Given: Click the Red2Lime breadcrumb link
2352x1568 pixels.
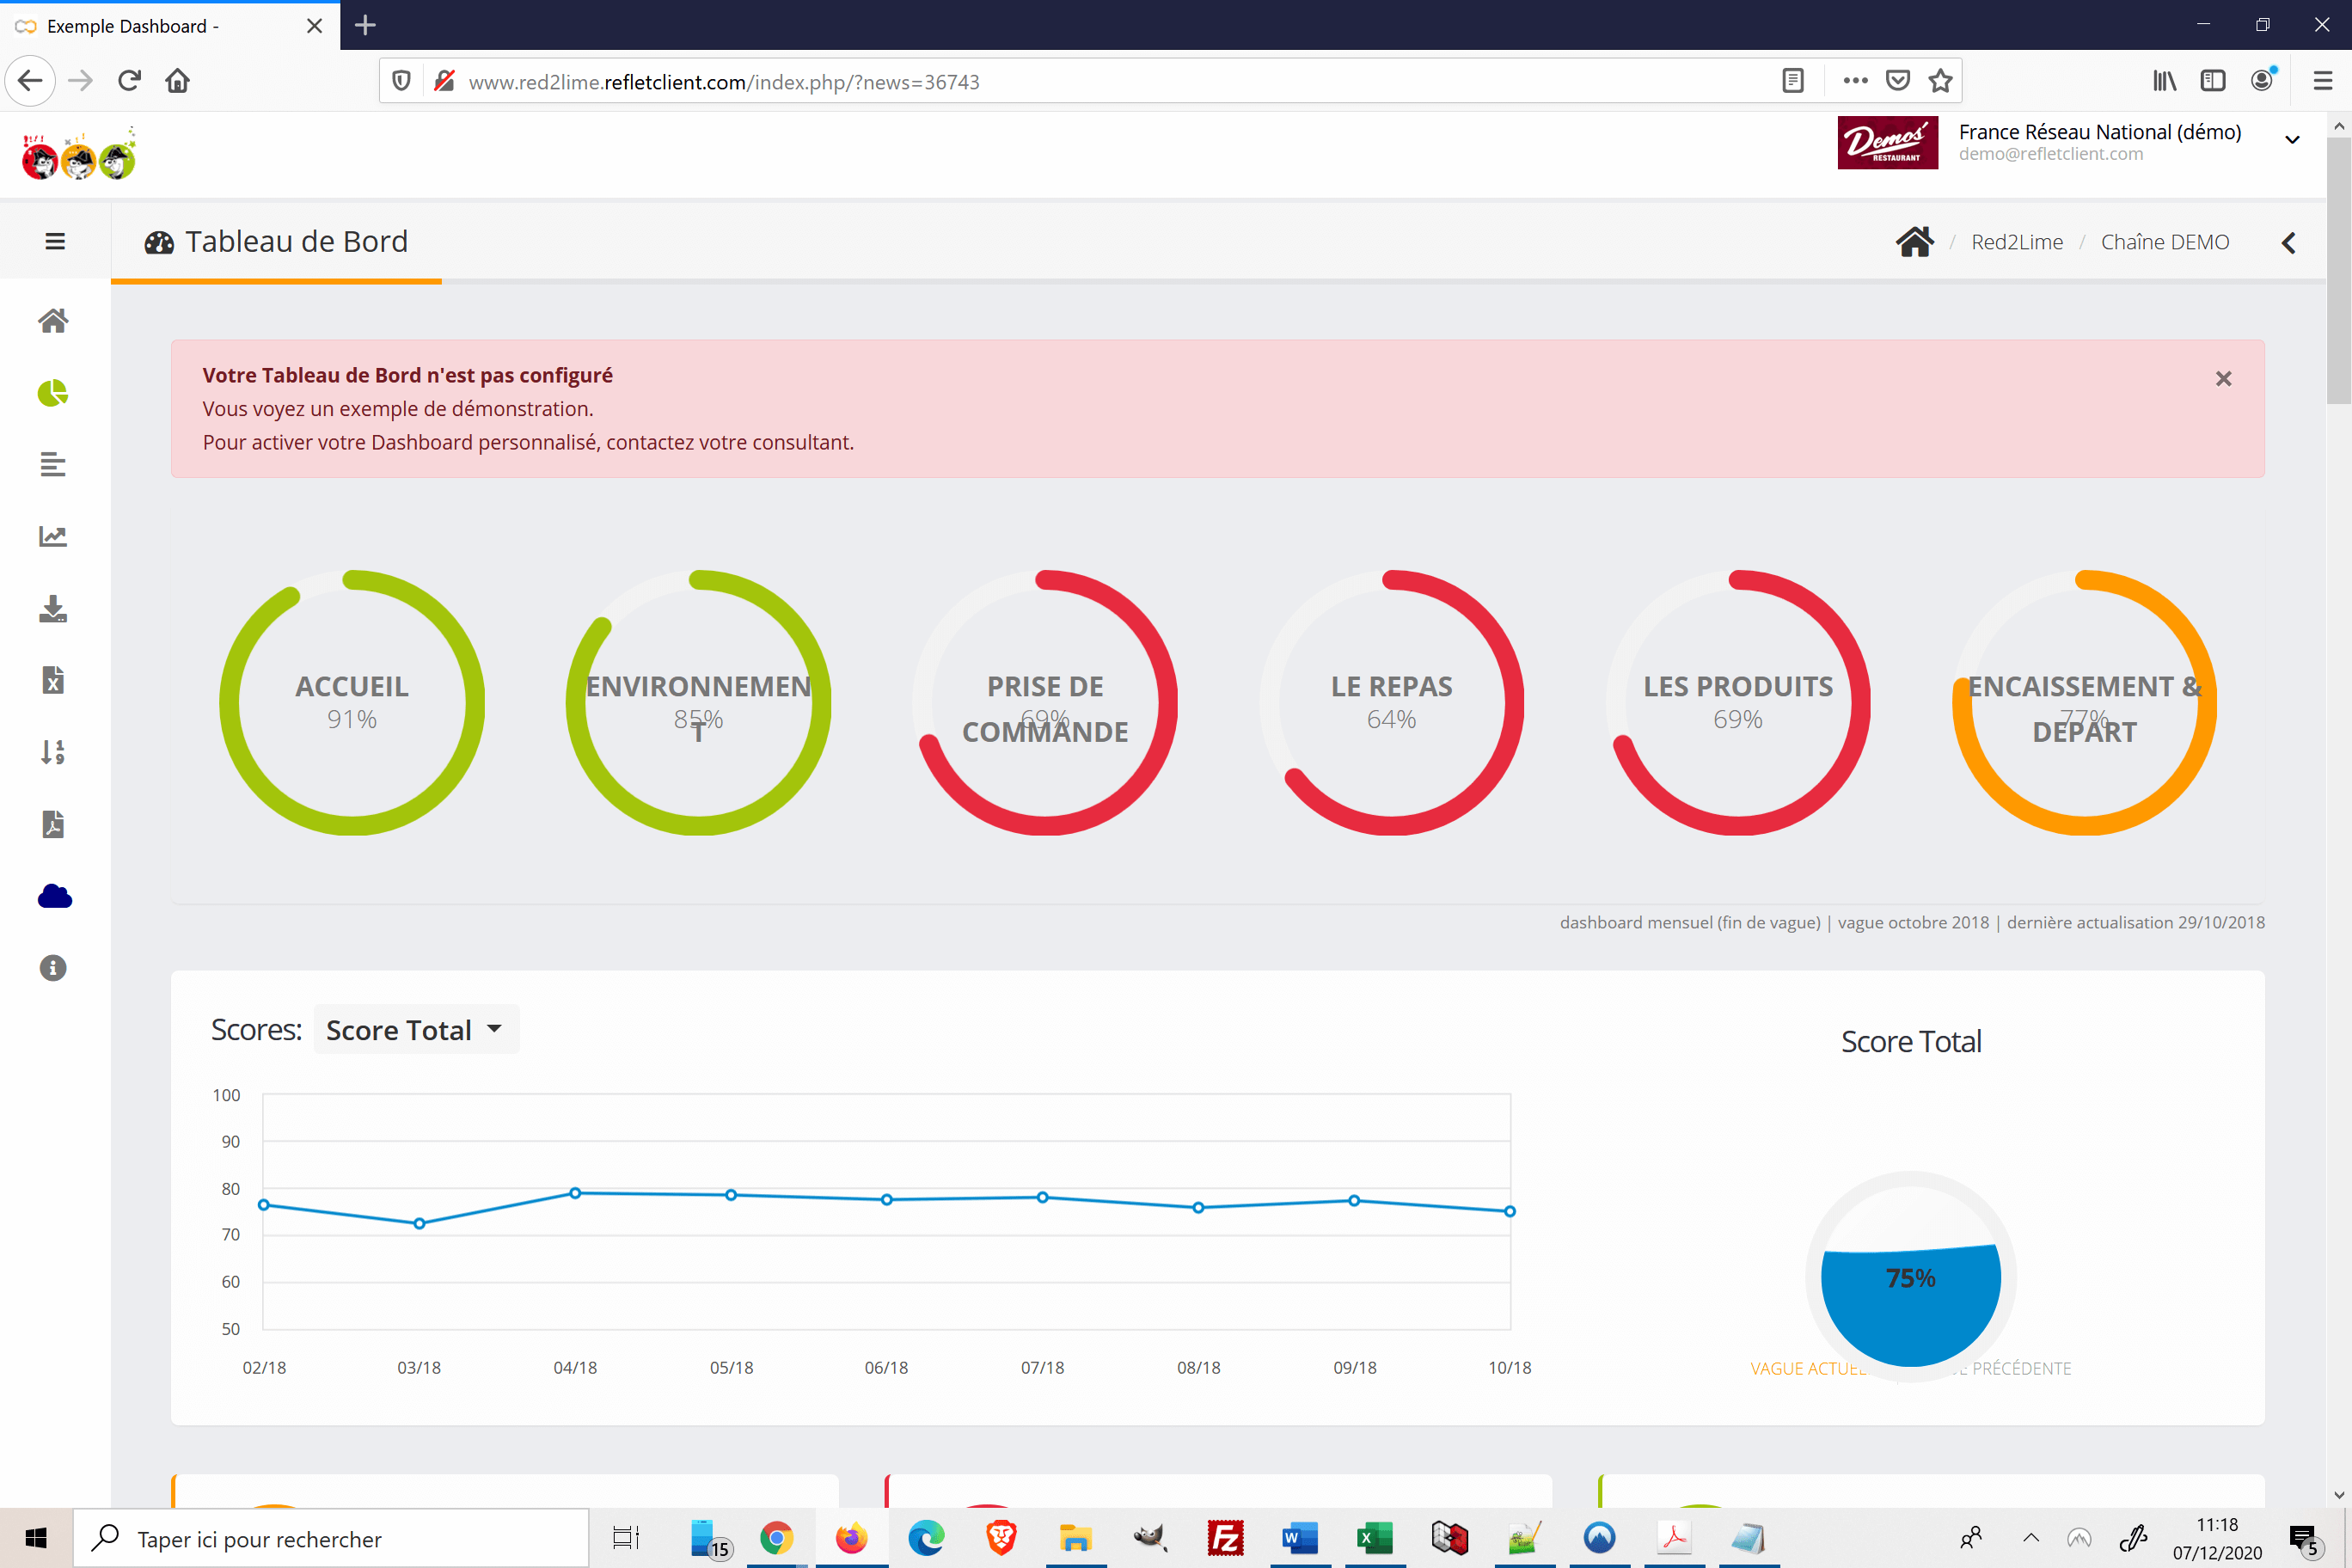Looking at the screenshot, I should (2016, 242).
